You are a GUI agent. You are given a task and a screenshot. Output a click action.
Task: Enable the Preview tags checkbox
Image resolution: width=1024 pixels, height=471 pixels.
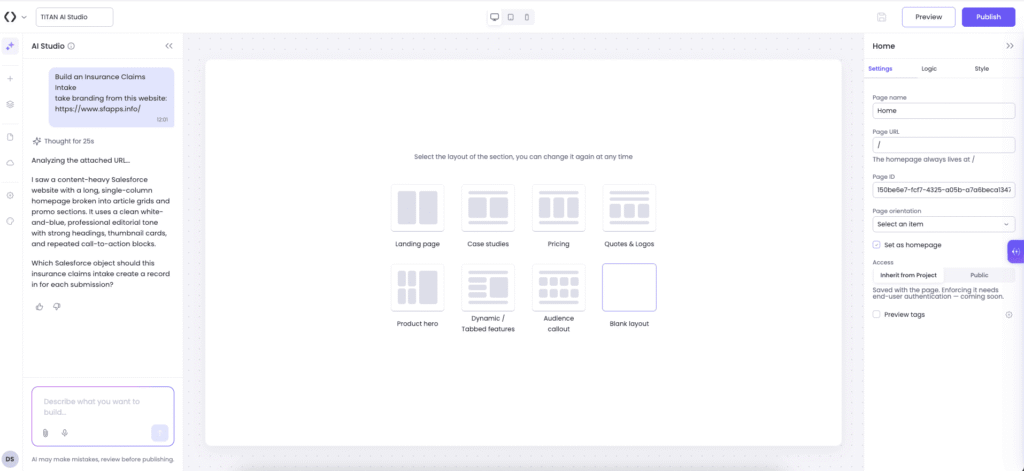pyautogui.click(x=876, y=314)
